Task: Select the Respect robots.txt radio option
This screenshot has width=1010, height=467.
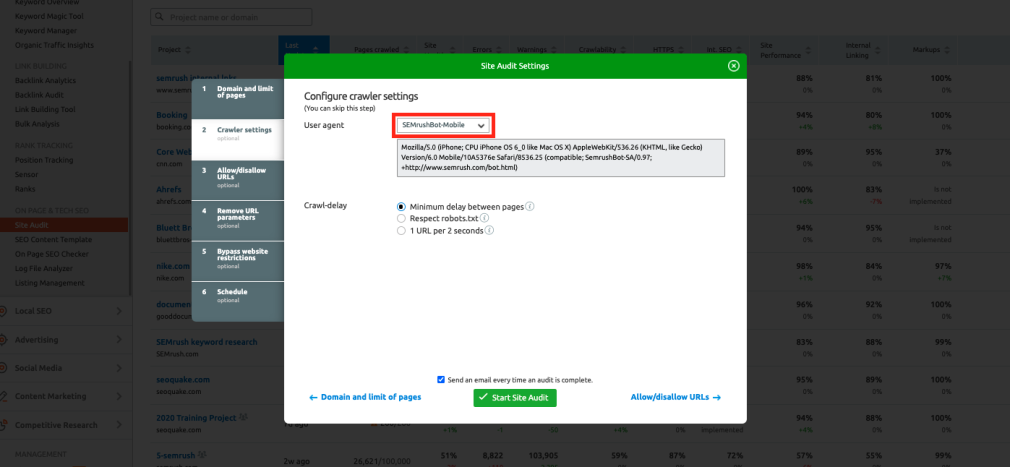Action: [x=402, y=218]
